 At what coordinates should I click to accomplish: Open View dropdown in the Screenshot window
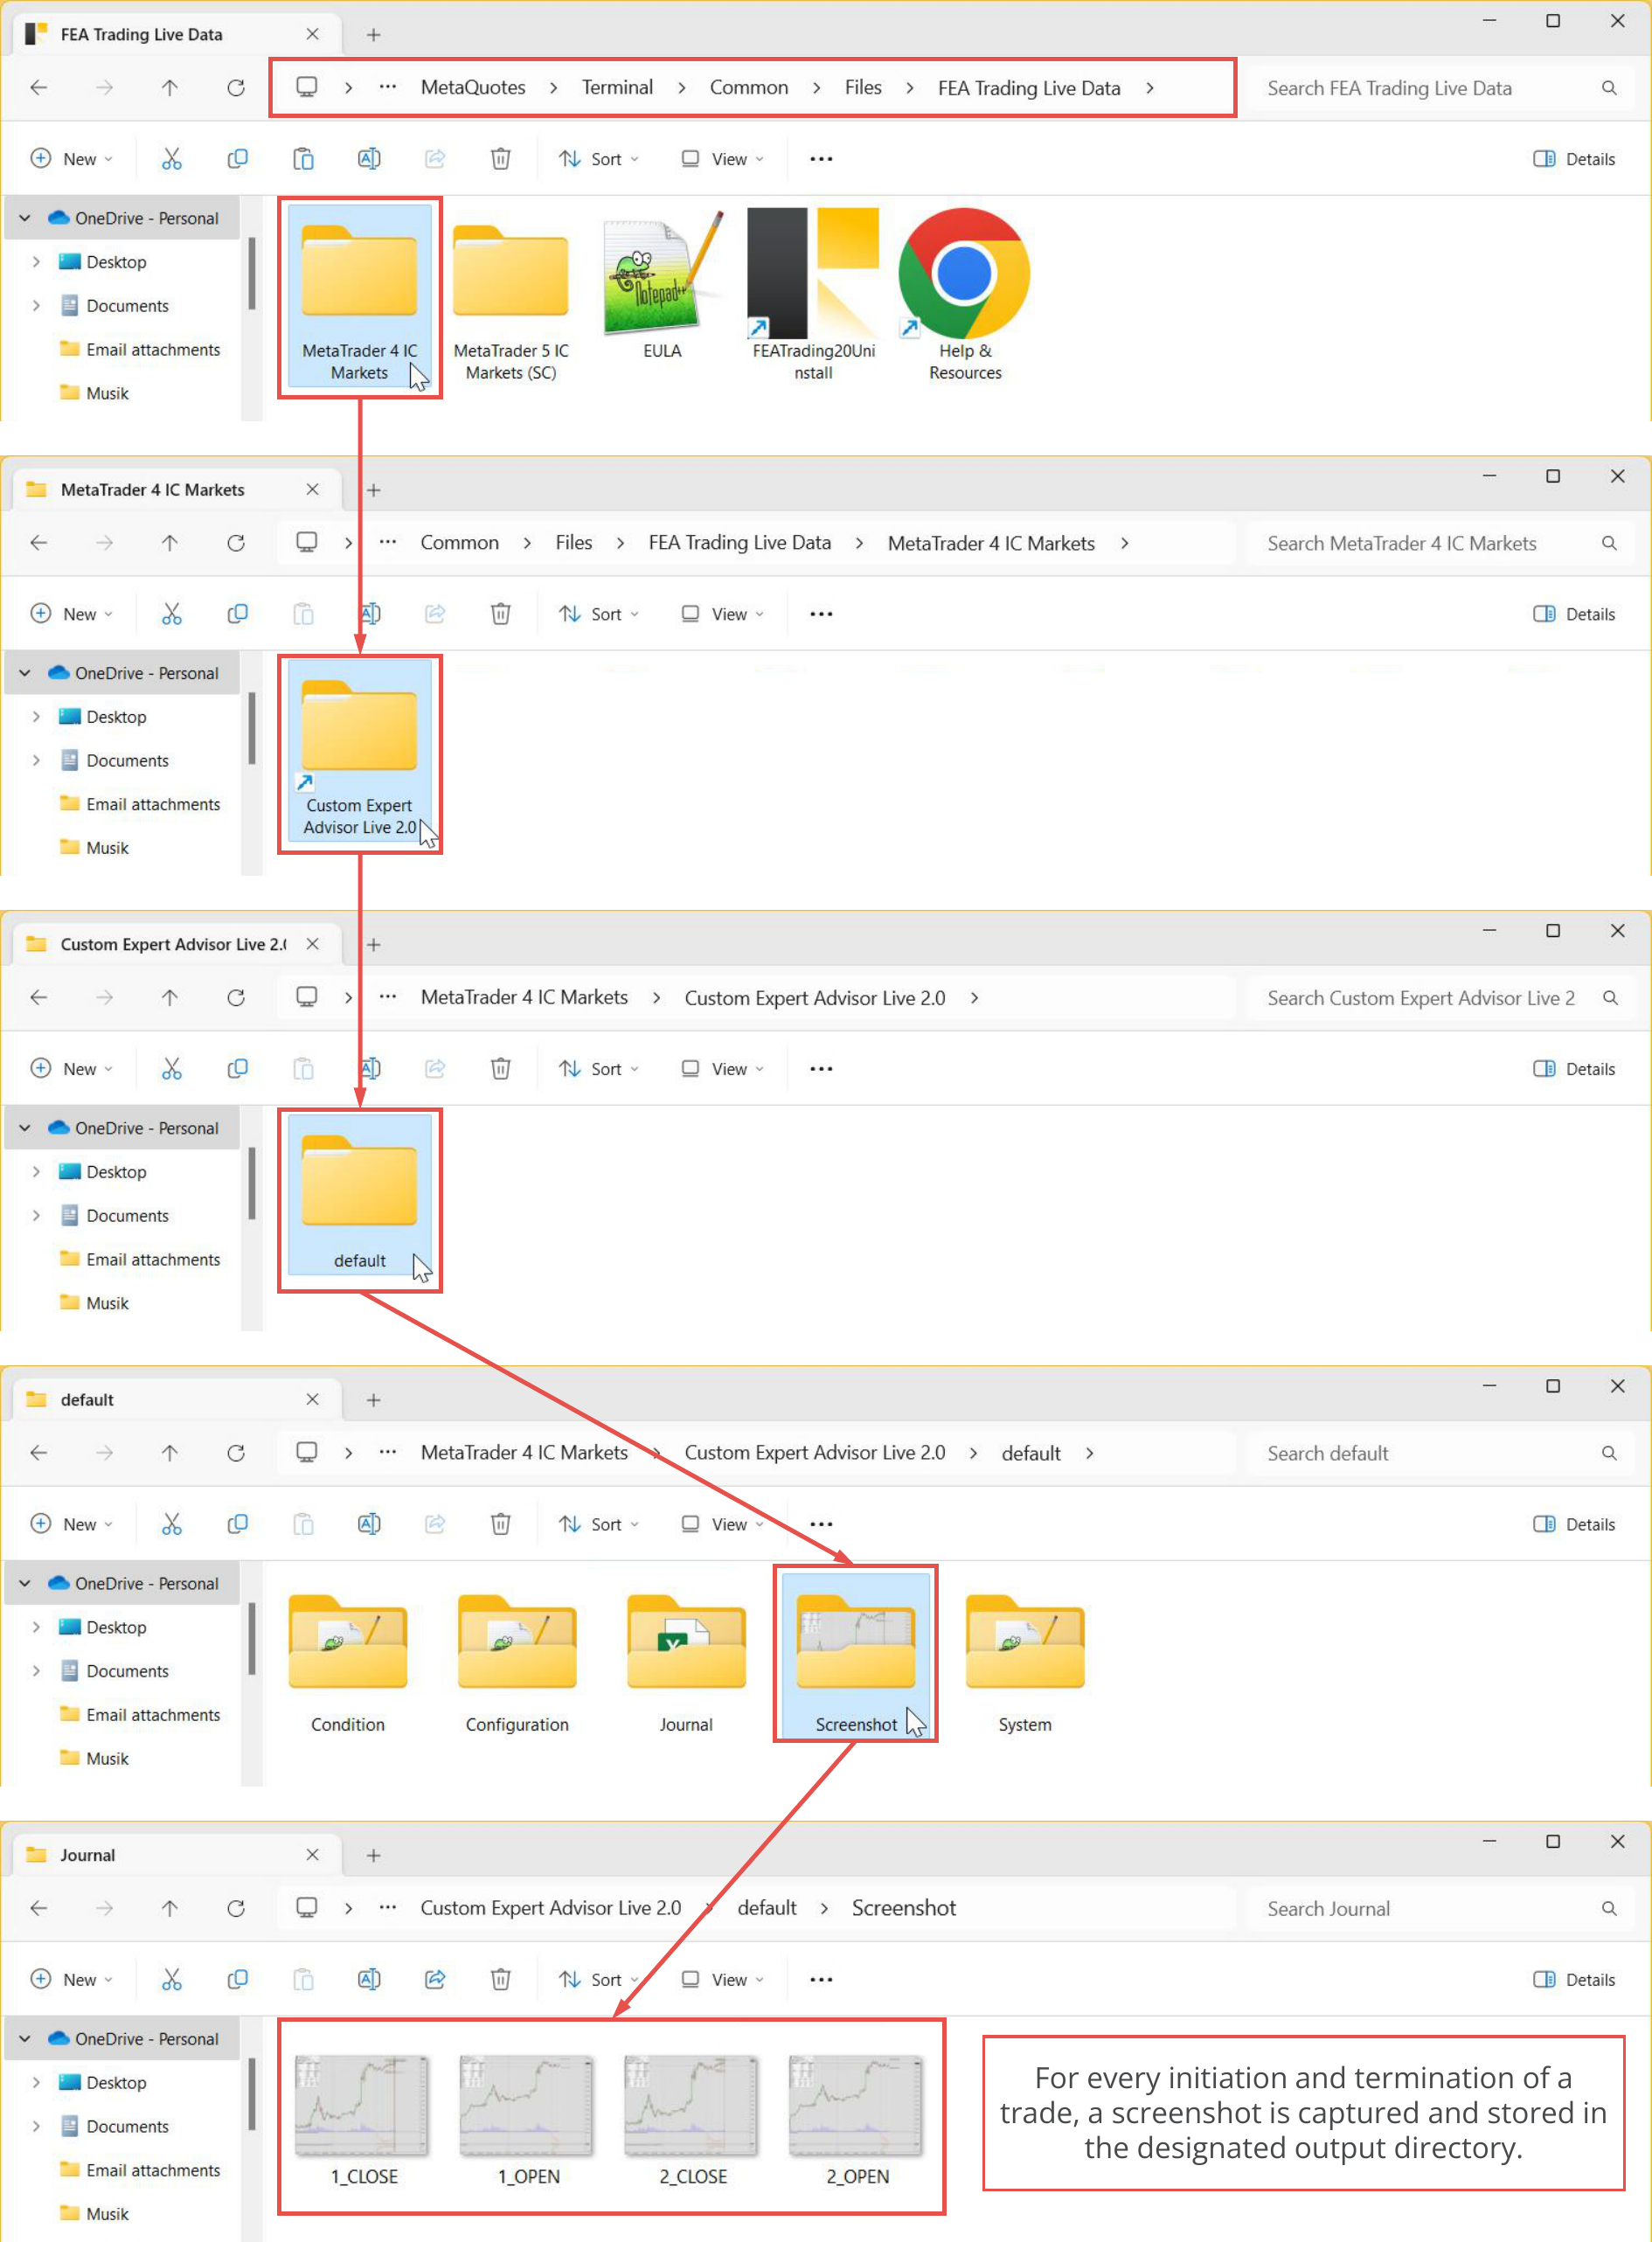(x=722, y=1980)
